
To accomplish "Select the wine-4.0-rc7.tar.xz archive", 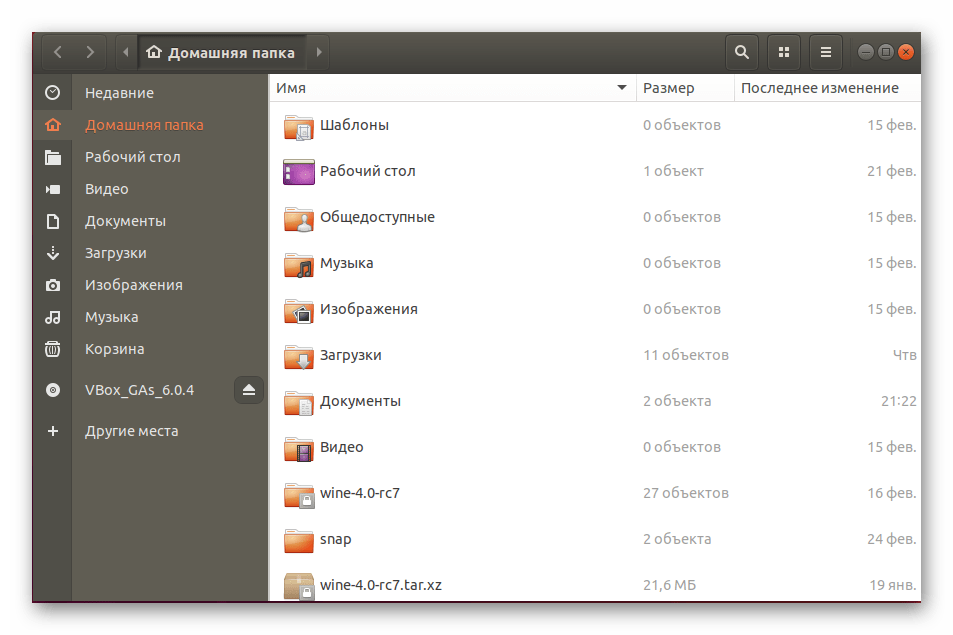I will [x=380, y=585].
